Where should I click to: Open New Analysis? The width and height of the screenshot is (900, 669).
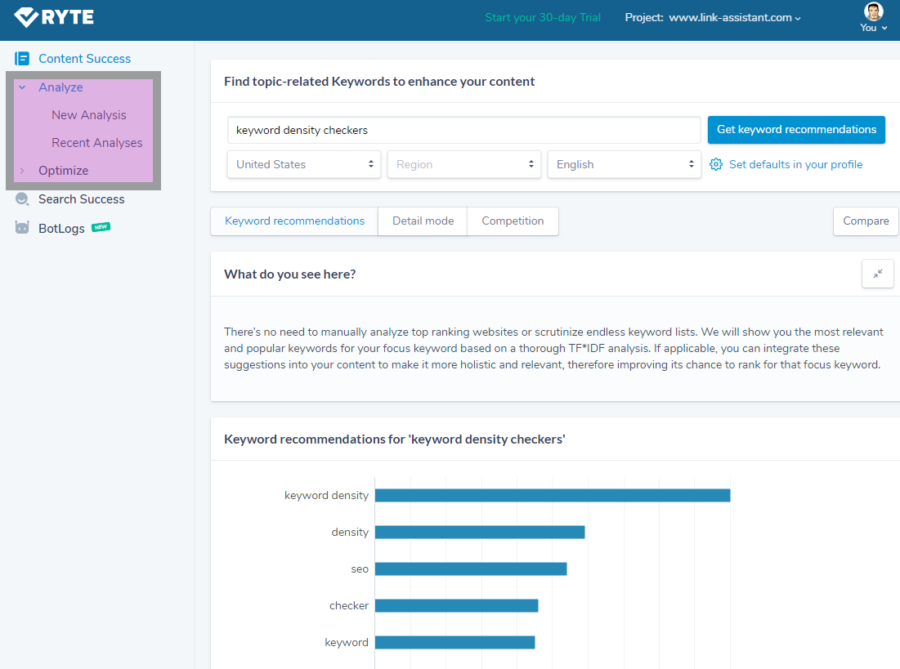pos(89,115)
